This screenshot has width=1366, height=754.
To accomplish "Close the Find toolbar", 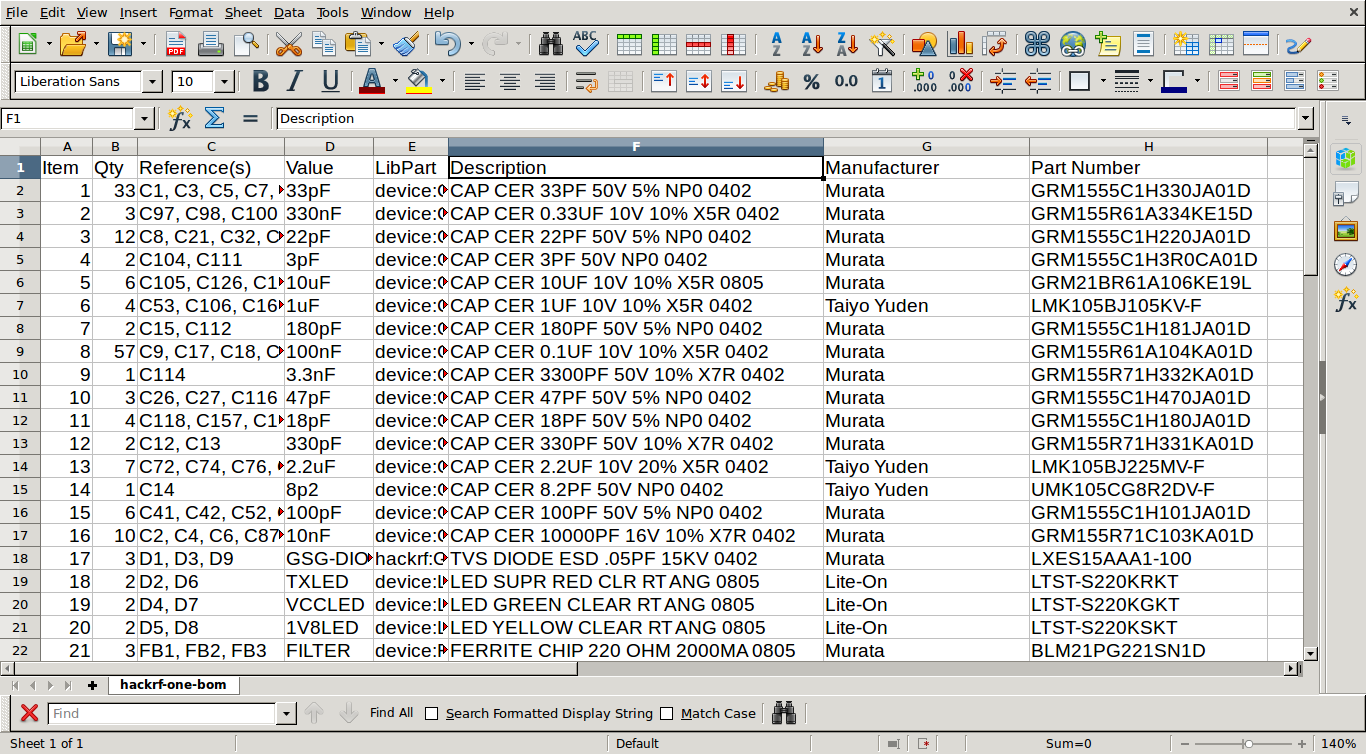I will tap(30, 714).
